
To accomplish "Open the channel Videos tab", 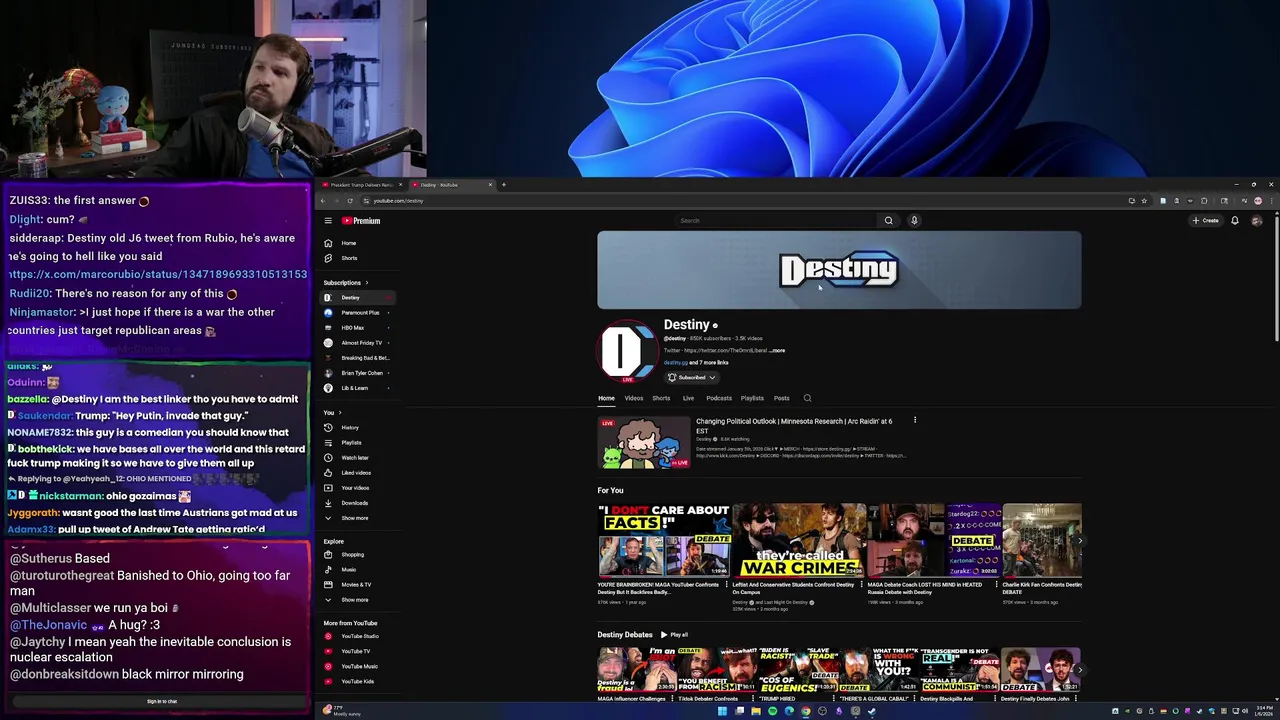I will [x=634, y=398].
